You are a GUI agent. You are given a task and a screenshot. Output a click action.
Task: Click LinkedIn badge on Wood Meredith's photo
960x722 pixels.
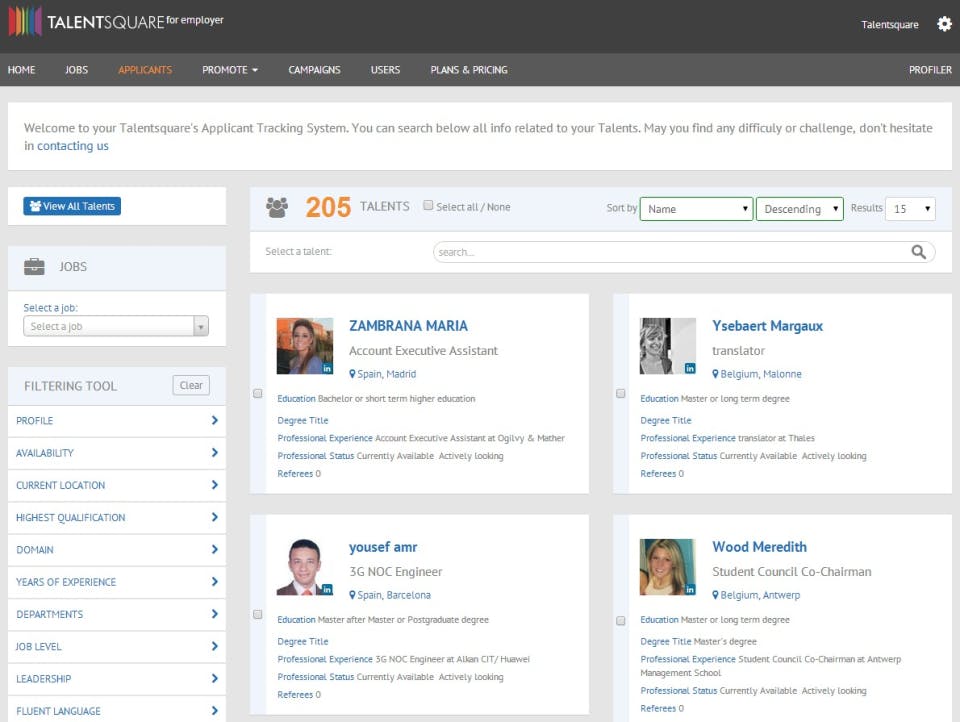click(690, 589)
